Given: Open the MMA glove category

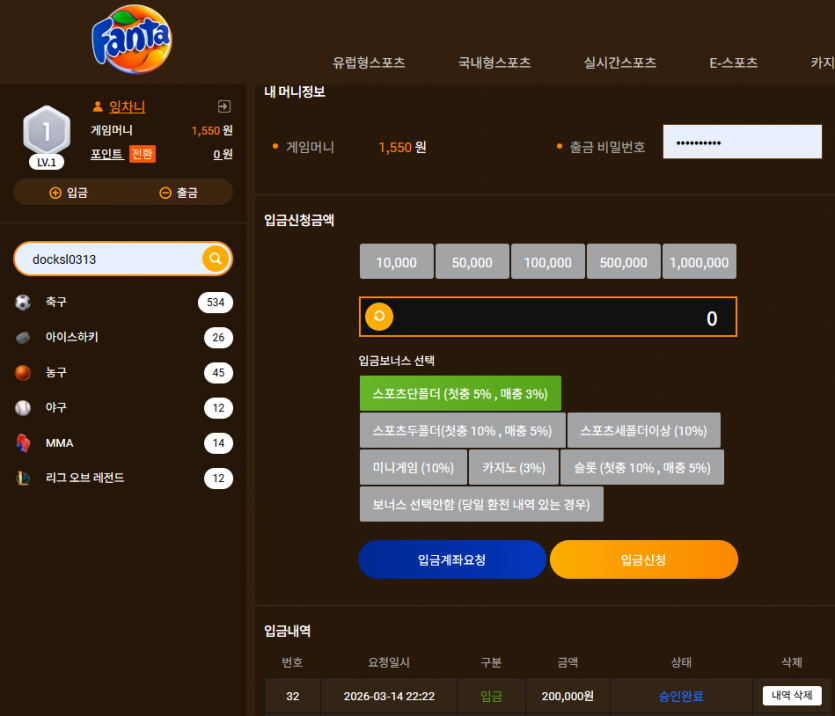Looking at the screenshot, I should pyautogui.click(x=123, y=443).
